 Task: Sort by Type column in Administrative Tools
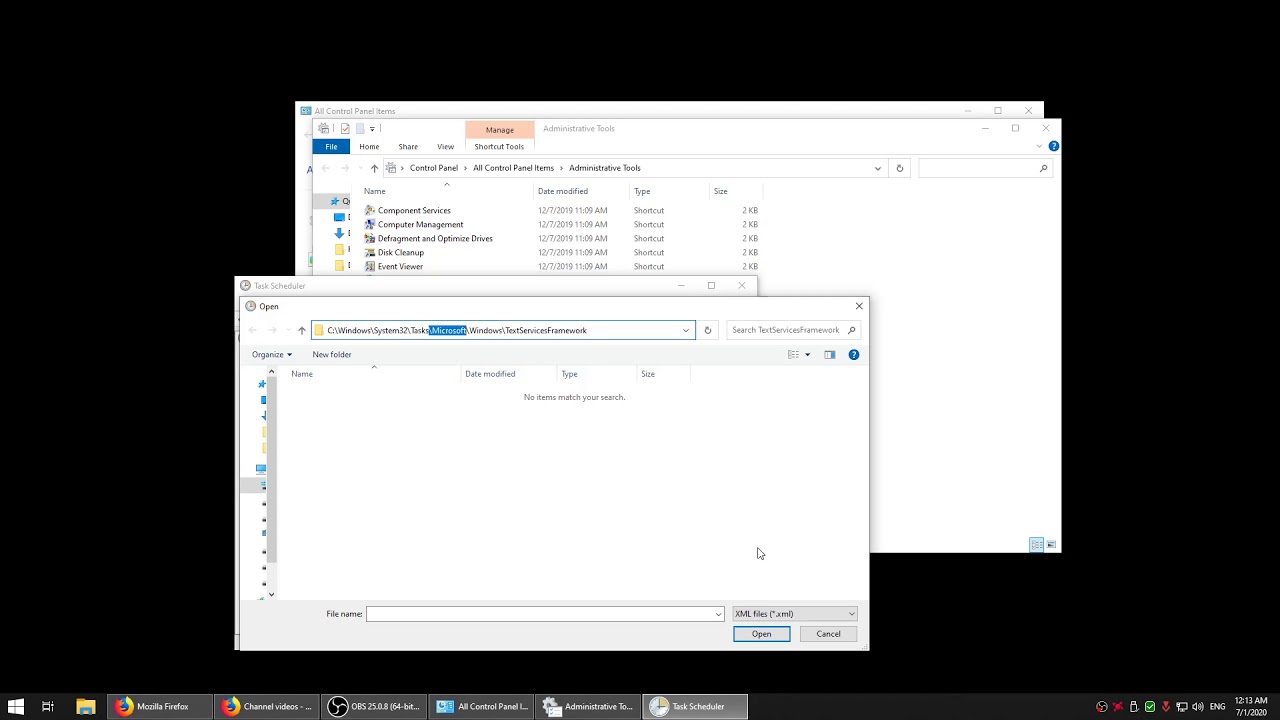642,191
